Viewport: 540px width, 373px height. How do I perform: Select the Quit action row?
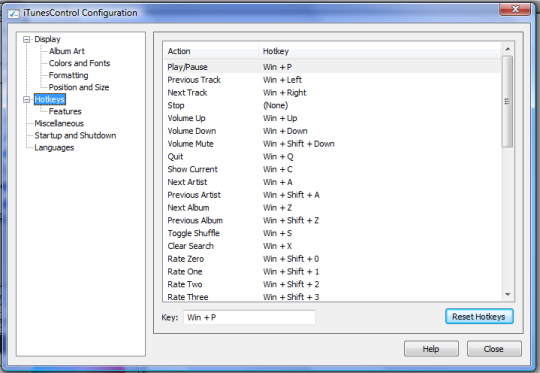pyautogui.click(x=332, y=157)
